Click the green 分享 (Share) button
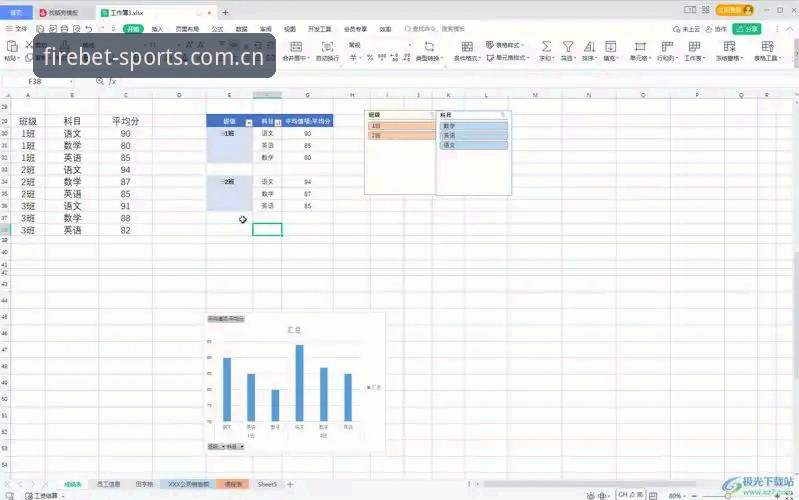Screen dimensions: 799x500 747,29
